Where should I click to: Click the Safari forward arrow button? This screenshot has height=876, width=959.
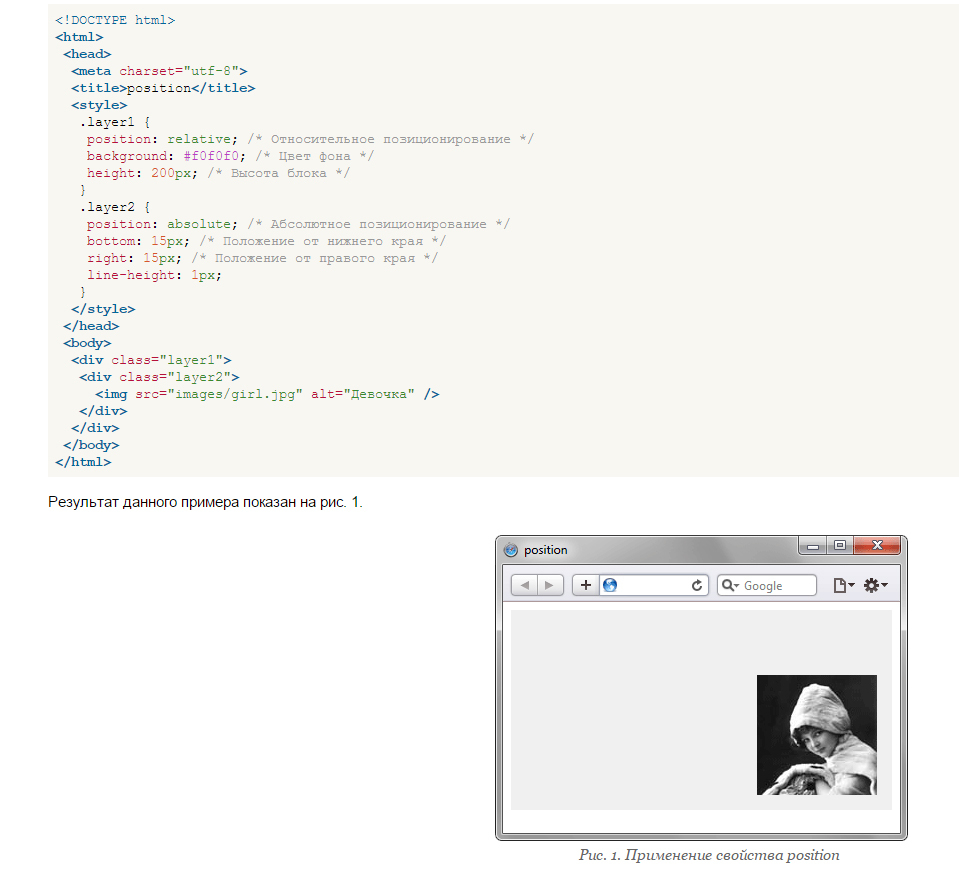click(550, 585)
